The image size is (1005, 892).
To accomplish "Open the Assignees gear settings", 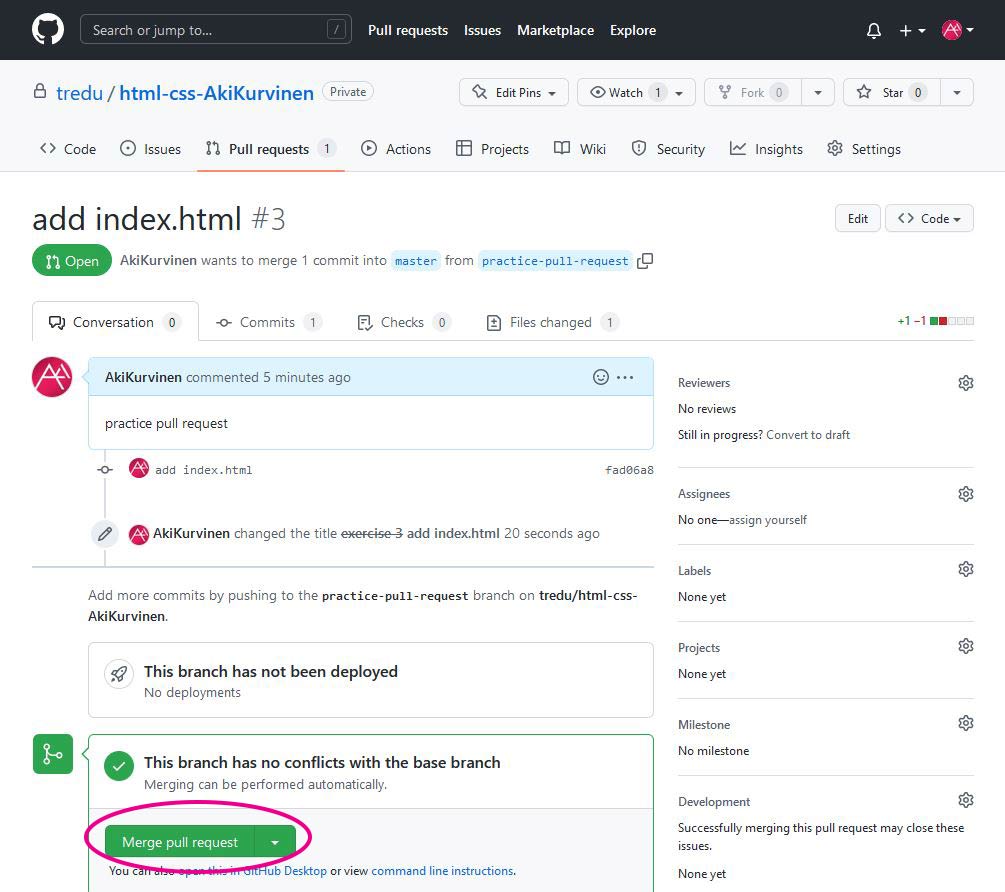I will [x=965, y=494].
